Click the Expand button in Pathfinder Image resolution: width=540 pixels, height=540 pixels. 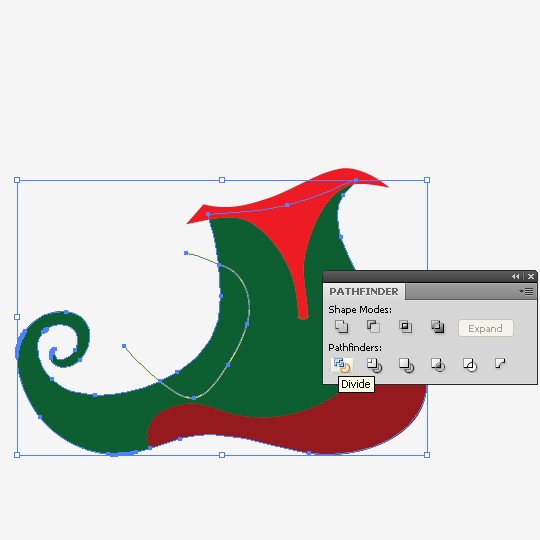486,329
